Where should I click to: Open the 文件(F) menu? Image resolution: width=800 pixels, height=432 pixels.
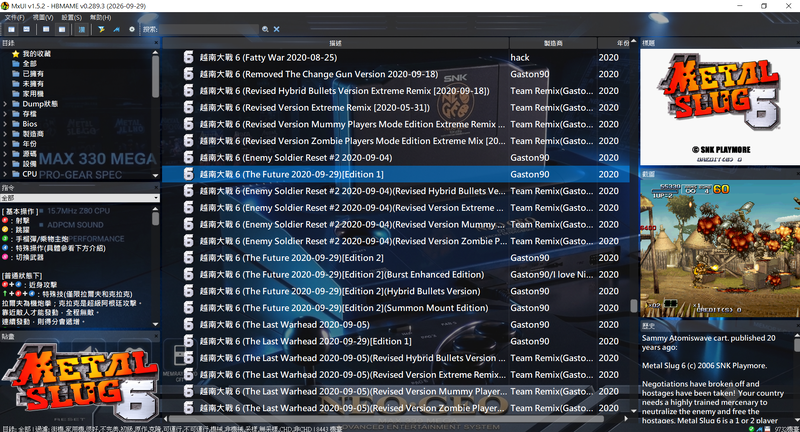coord(14,17)
